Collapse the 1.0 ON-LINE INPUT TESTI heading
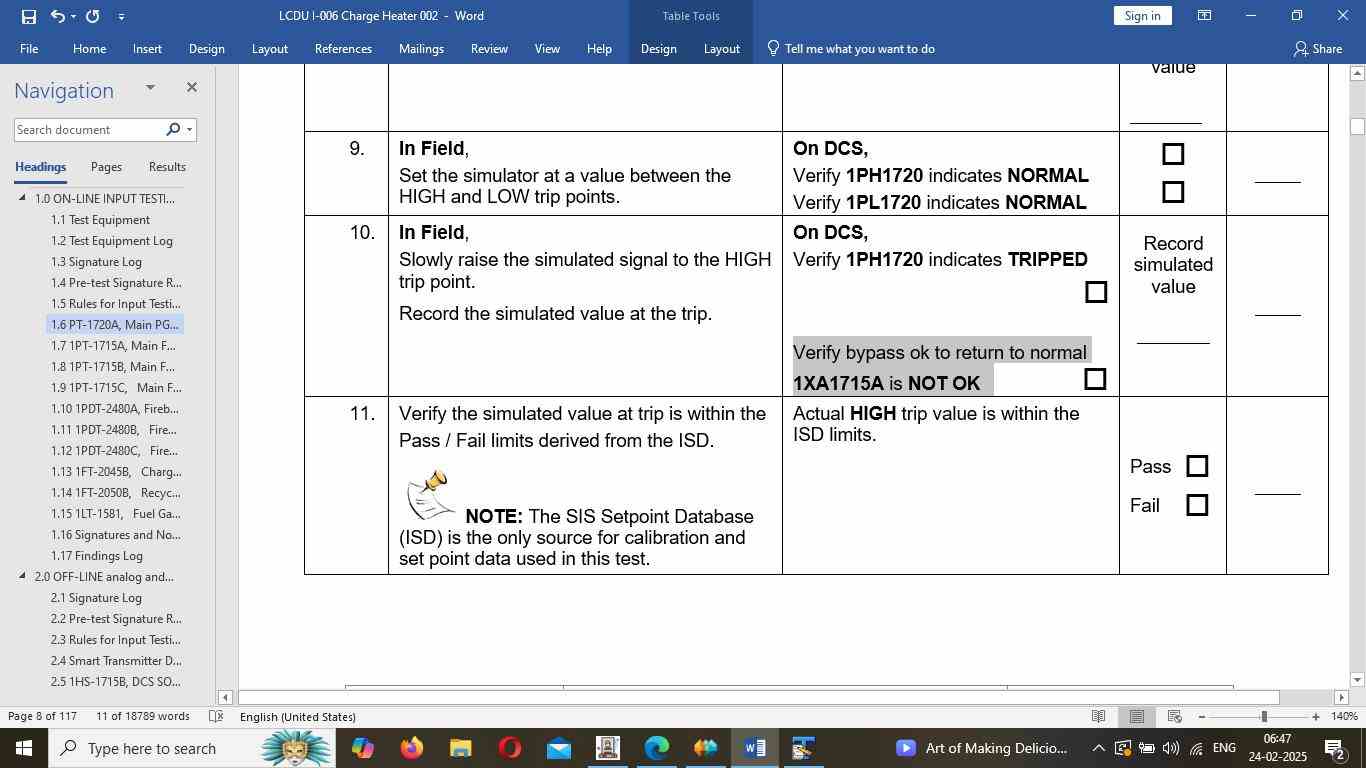The image size is (1366, 768). point(23,198)
